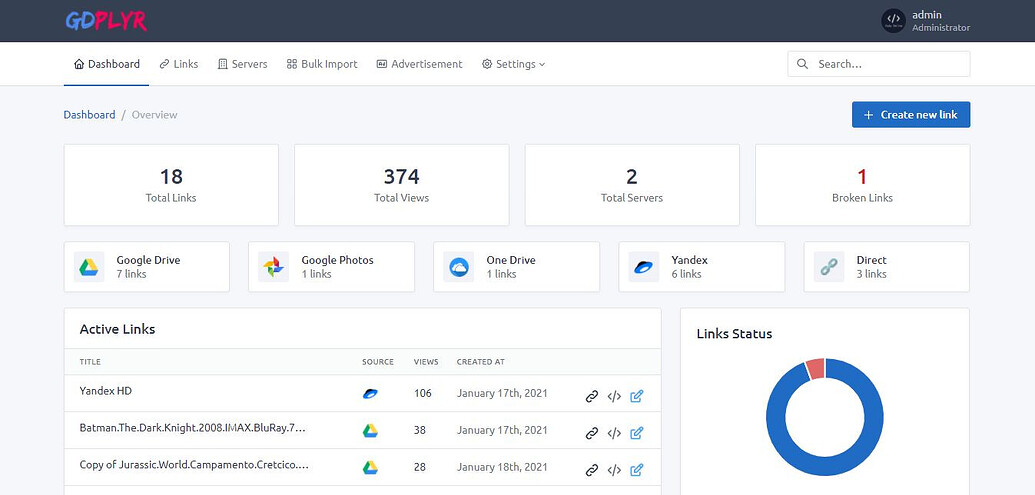This screenshot has height=495, width=1035.
Task: Open the Copy of Jurassic.World title link
Action: pos(194,465)
